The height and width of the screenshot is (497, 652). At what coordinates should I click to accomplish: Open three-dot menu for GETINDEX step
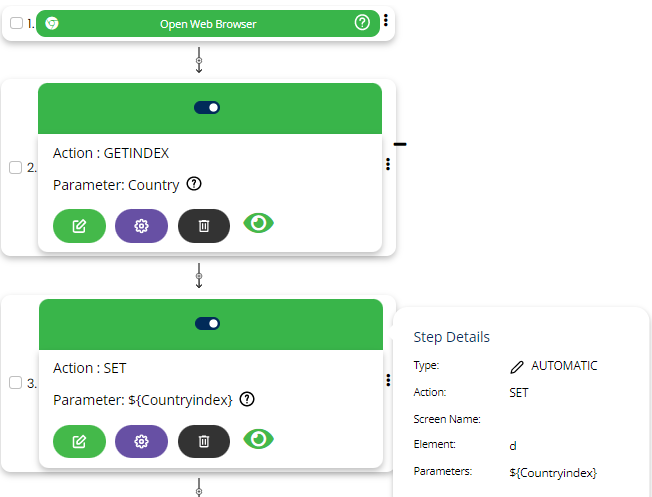click(387, 165)
